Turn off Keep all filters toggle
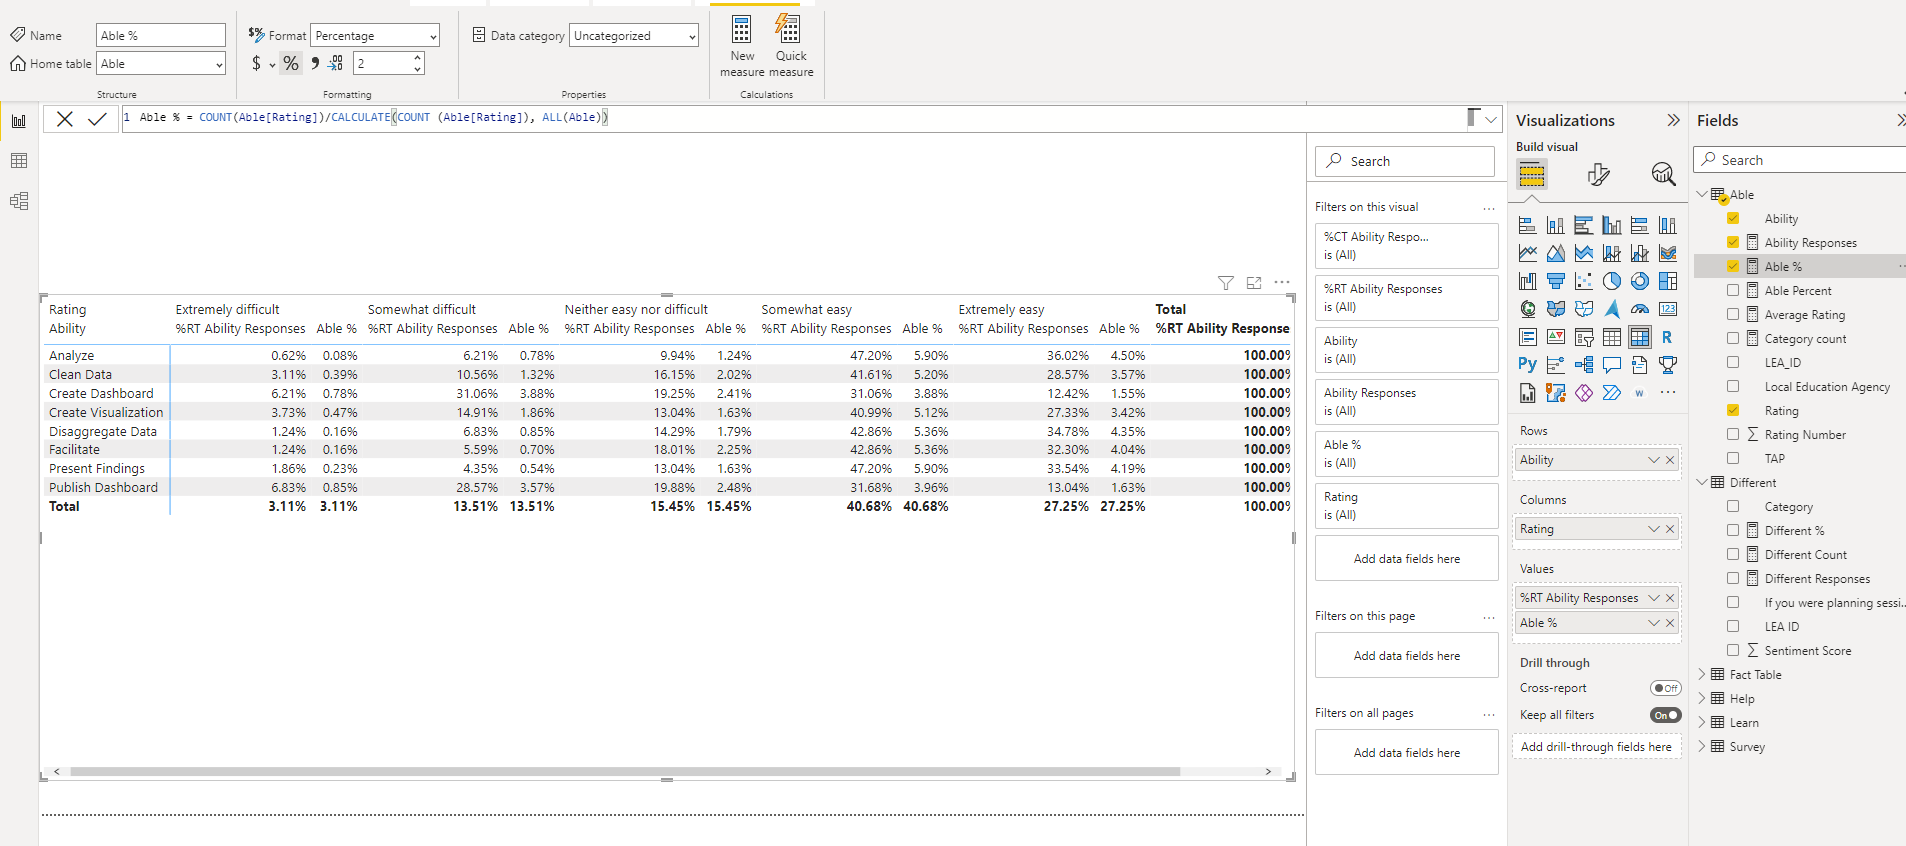The width and height of the screenshot is (1906, 846). [x=1665, y=715]
